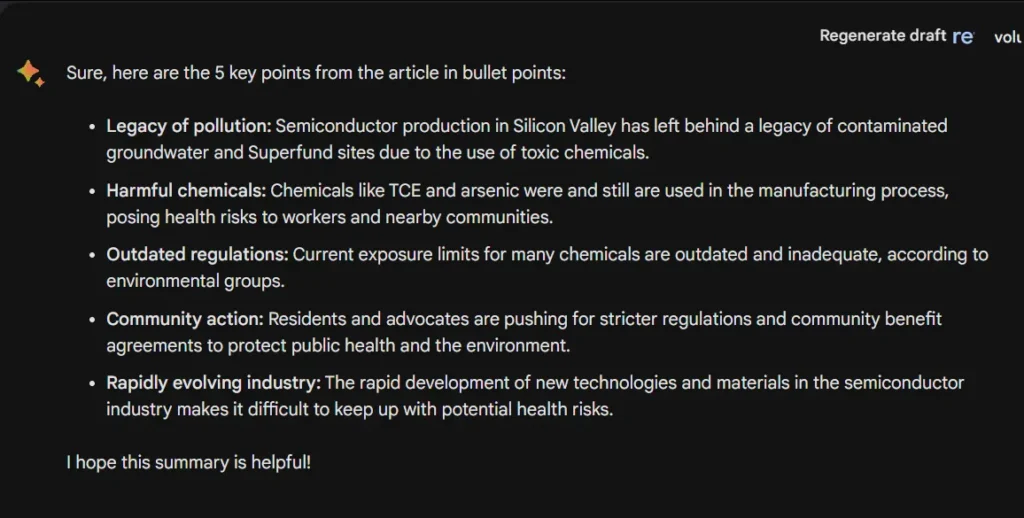Click the 'volu' read-aloud icon
Viewport: 1024px width, 518px height.
point(1008,38)
